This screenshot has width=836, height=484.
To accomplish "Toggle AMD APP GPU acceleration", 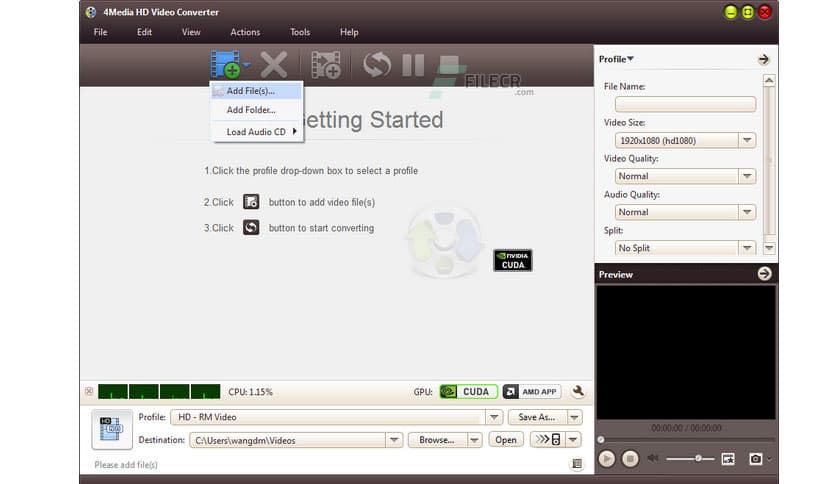I will point(532,392).
